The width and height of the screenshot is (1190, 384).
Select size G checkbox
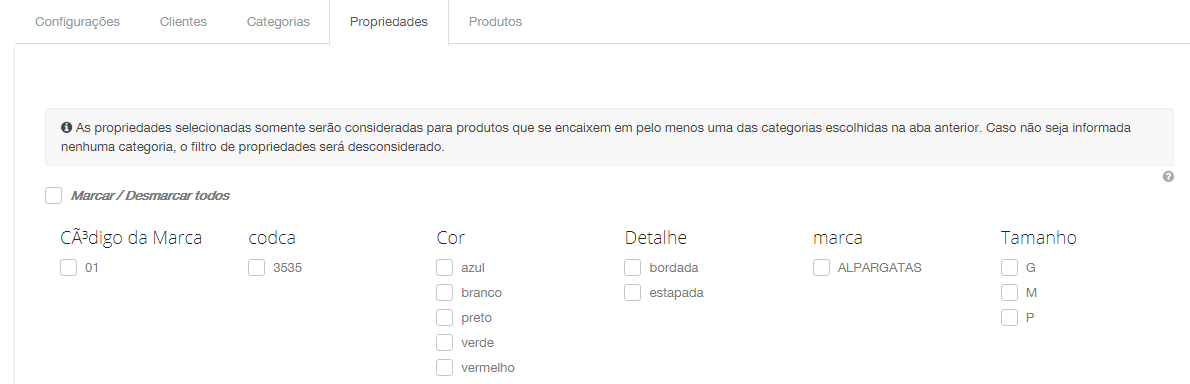pyautogui.click(x=1009, y=268)
